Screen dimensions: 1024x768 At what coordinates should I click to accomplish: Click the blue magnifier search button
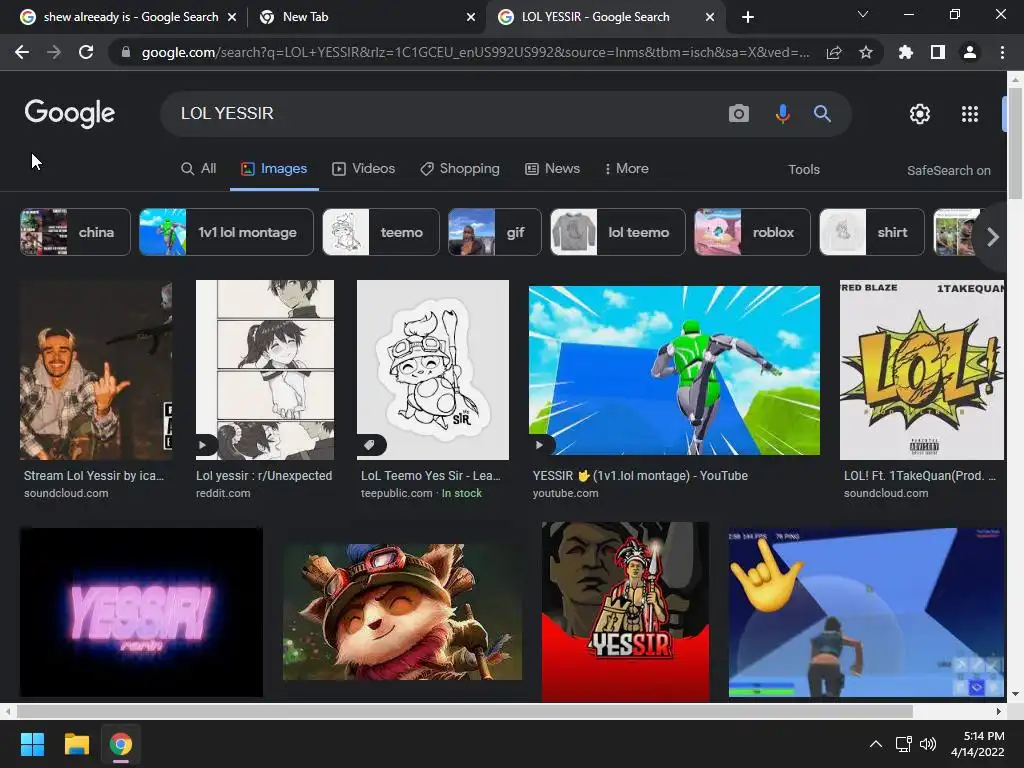[x=822, y=114]
